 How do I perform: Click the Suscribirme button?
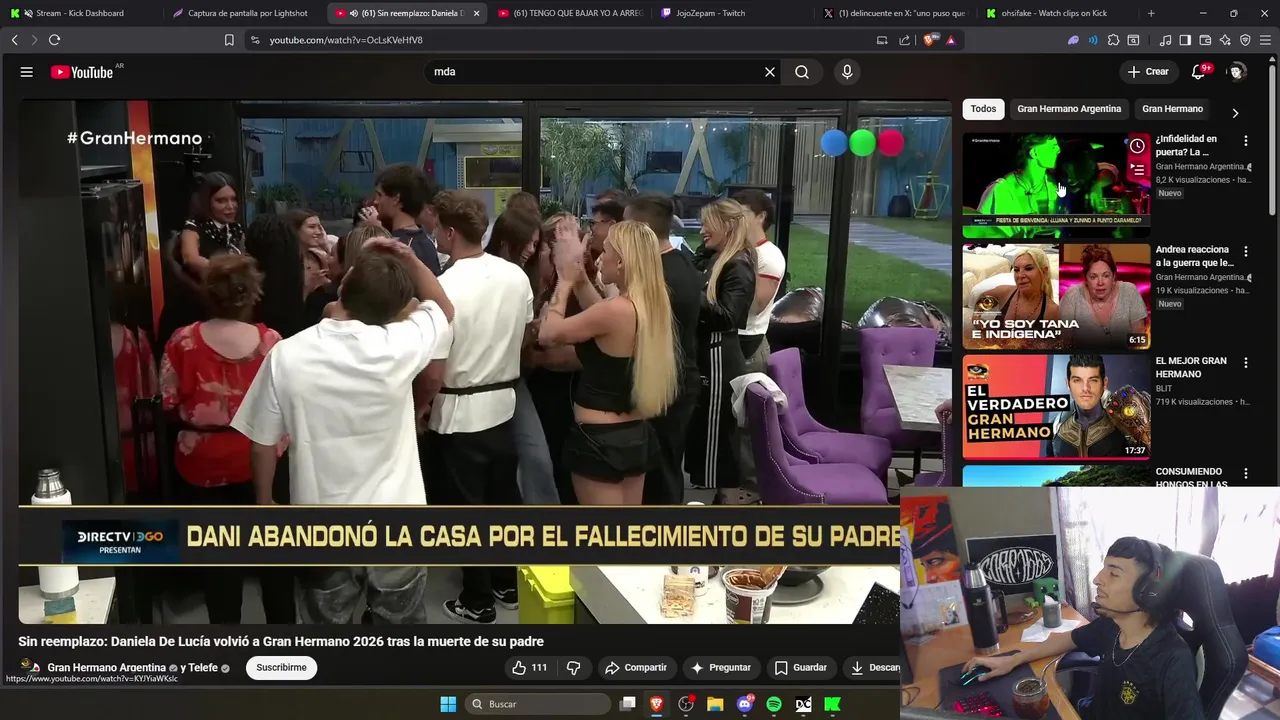click(x=281, y=668)
